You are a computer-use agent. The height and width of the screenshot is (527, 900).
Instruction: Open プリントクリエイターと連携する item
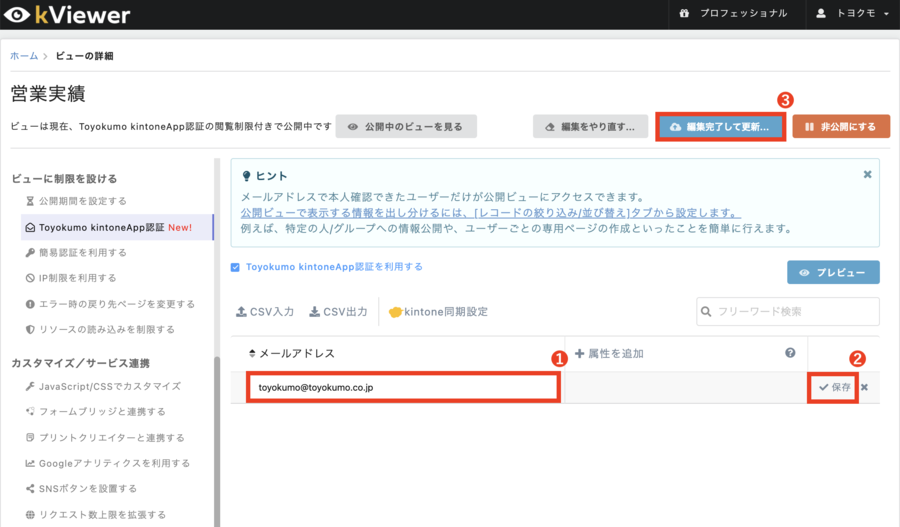pyautogui.click(x=105, y=437)
